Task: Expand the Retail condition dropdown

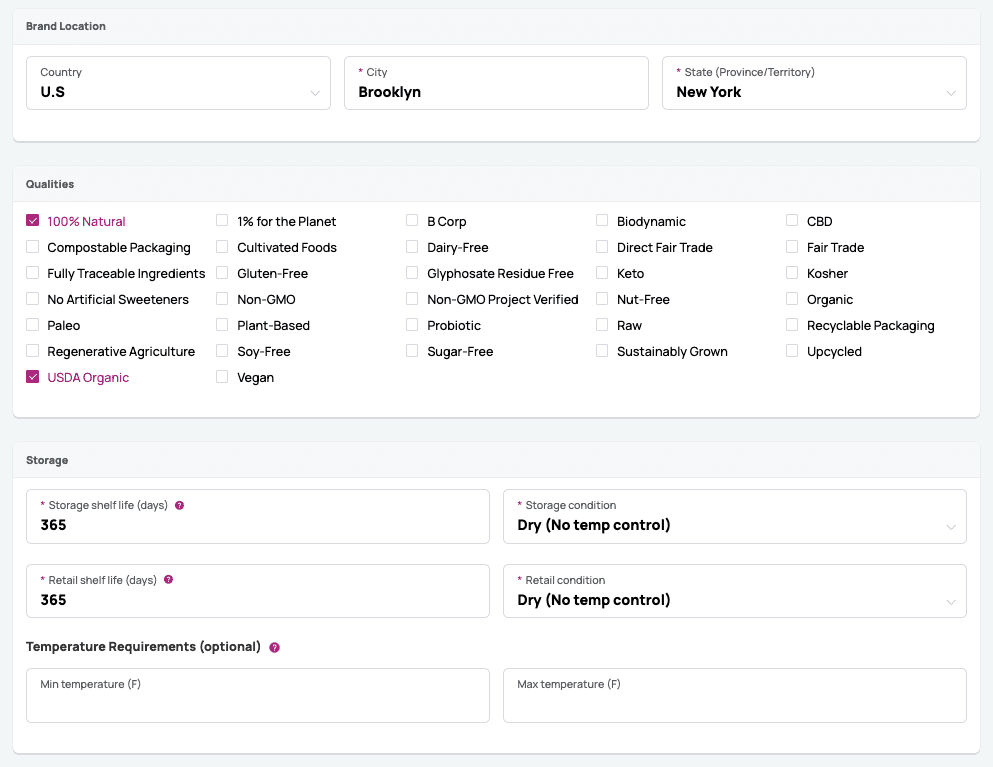Action: pyautogui.click(x=735, y=591)
